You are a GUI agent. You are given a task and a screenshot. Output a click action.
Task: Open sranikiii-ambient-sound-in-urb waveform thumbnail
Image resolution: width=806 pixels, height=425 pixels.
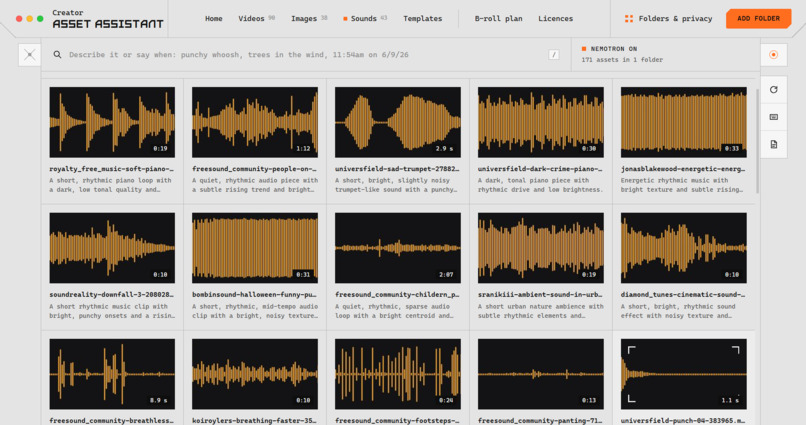pos(540,248)
